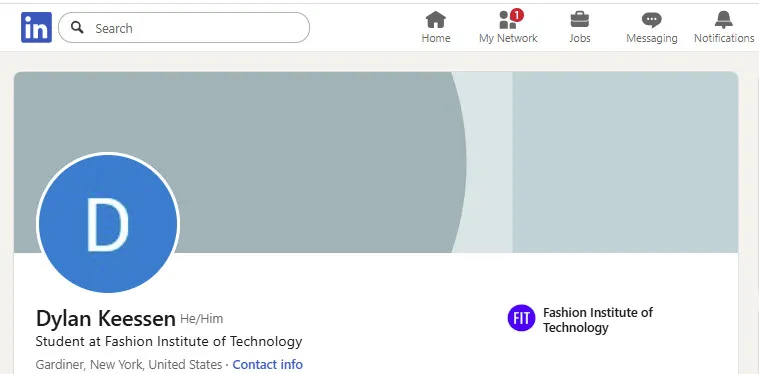Go to the Jobs label in navigation

coord(579,38)
